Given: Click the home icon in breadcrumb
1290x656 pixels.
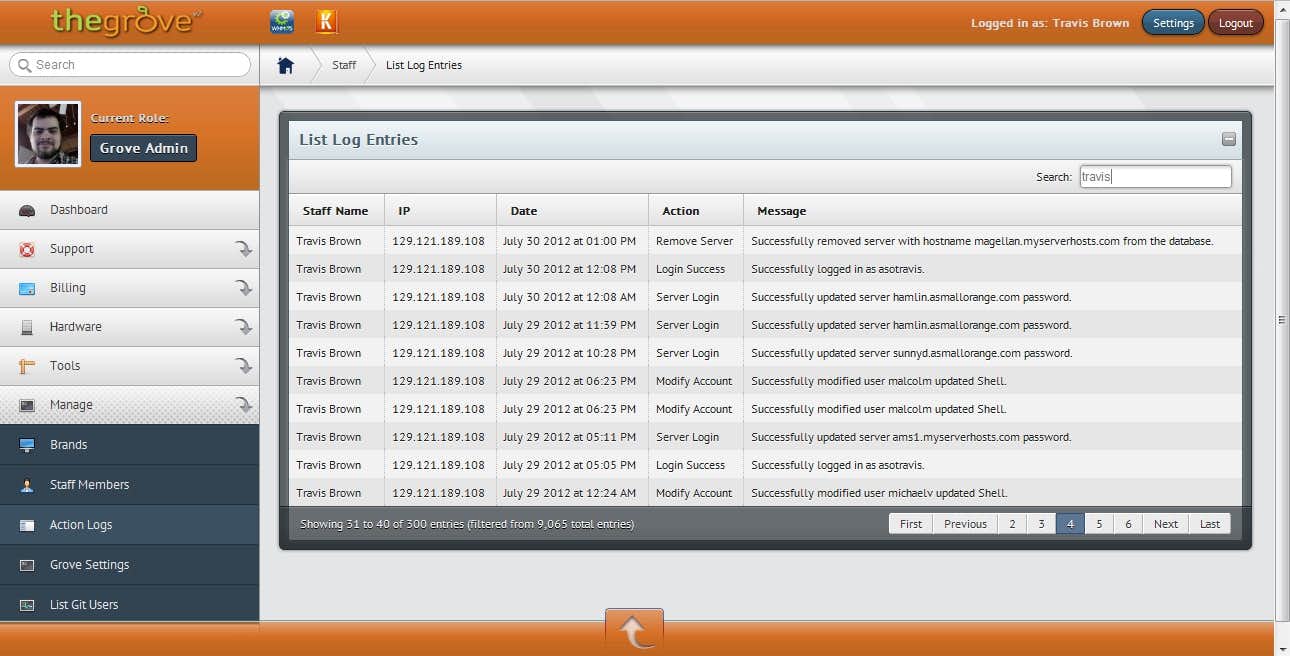Looking at the screenshot, I should pos(286,65).
